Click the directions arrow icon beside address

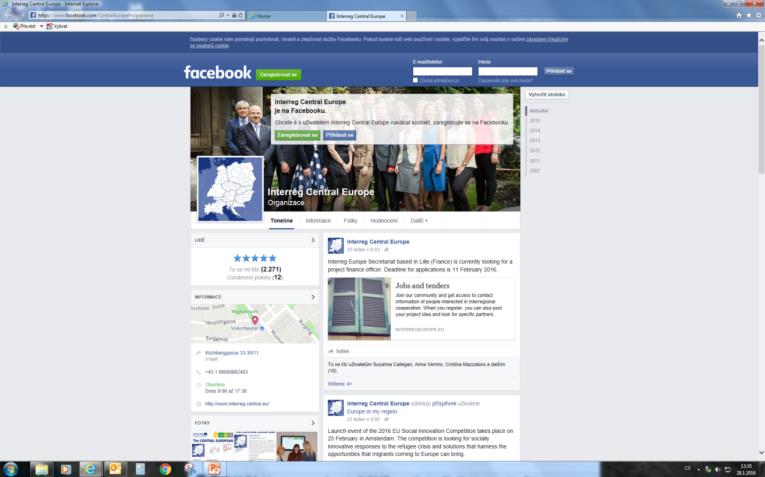[x=199, y=353]
